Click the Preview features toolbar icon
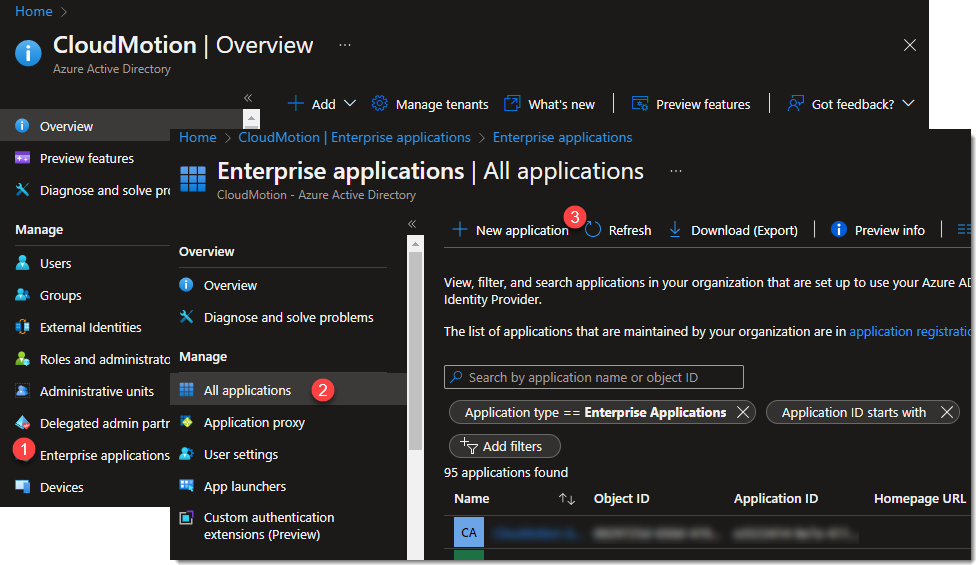 pos(640,104)
